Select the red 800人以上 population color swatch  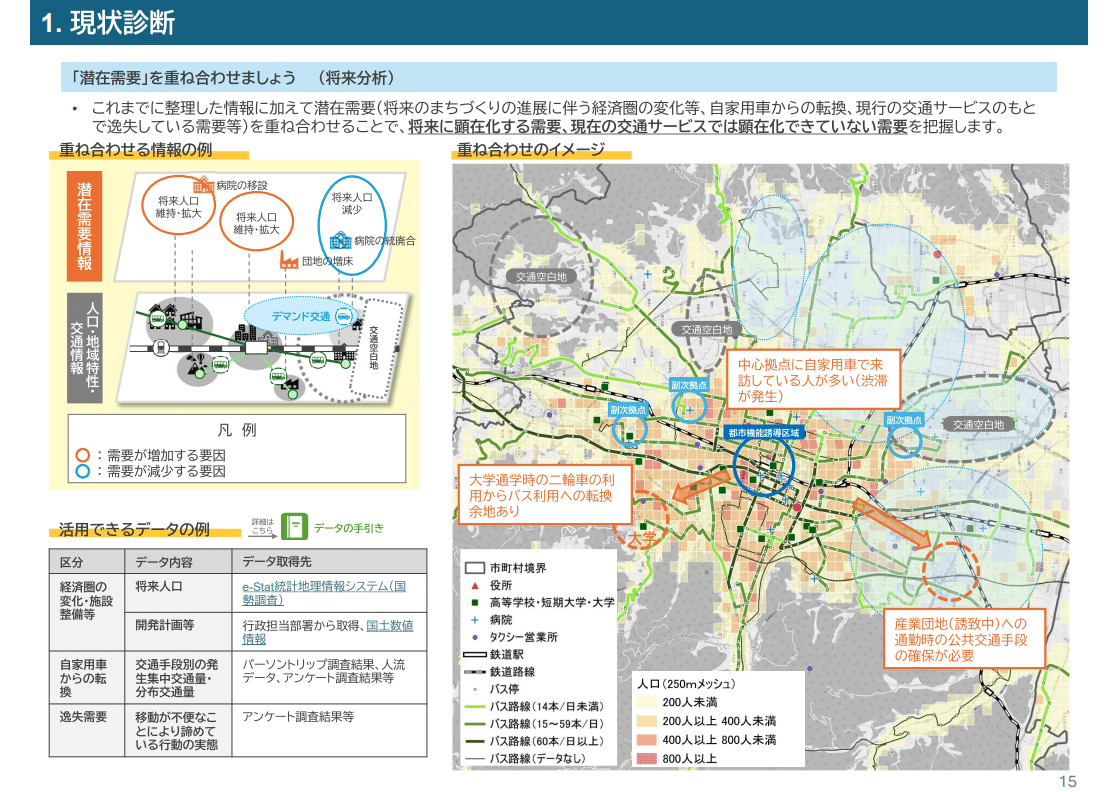click(646, 757)
